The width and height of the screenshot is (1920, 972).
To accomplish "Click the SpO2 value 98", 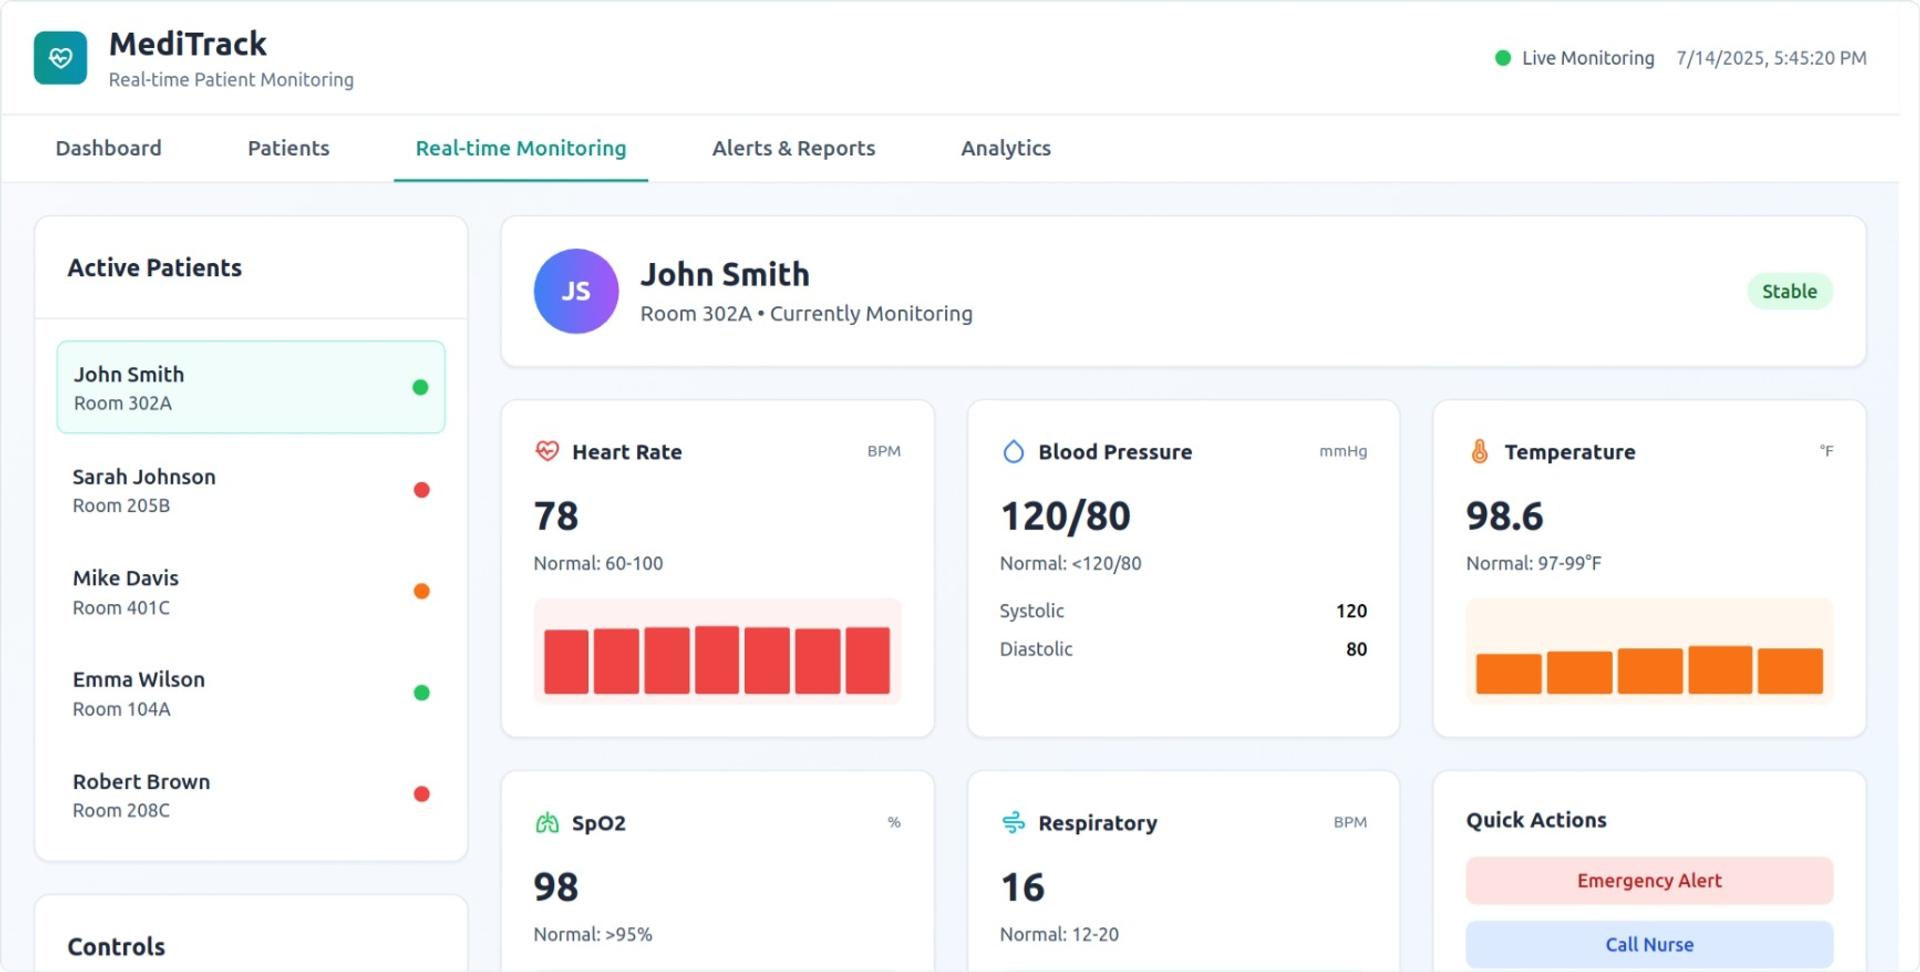I will (556, 887).
